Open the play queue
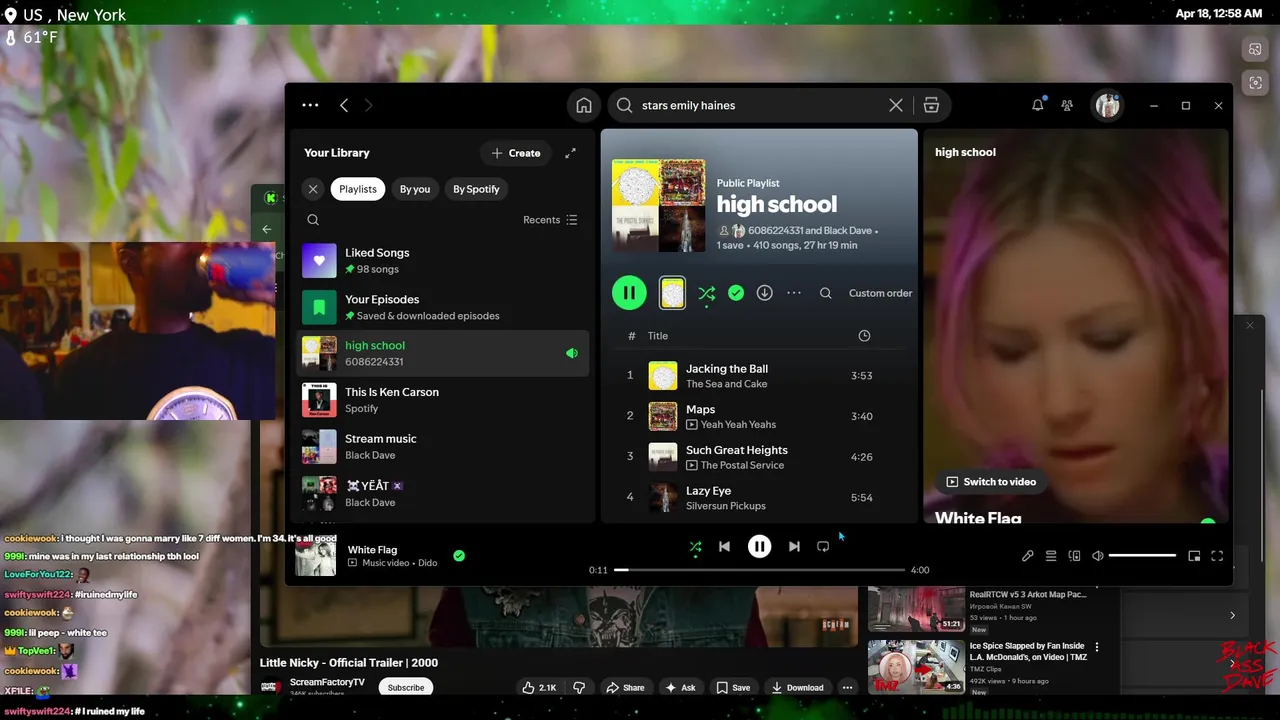Viewport: 1280px width, 720px height. point(1051,556)
